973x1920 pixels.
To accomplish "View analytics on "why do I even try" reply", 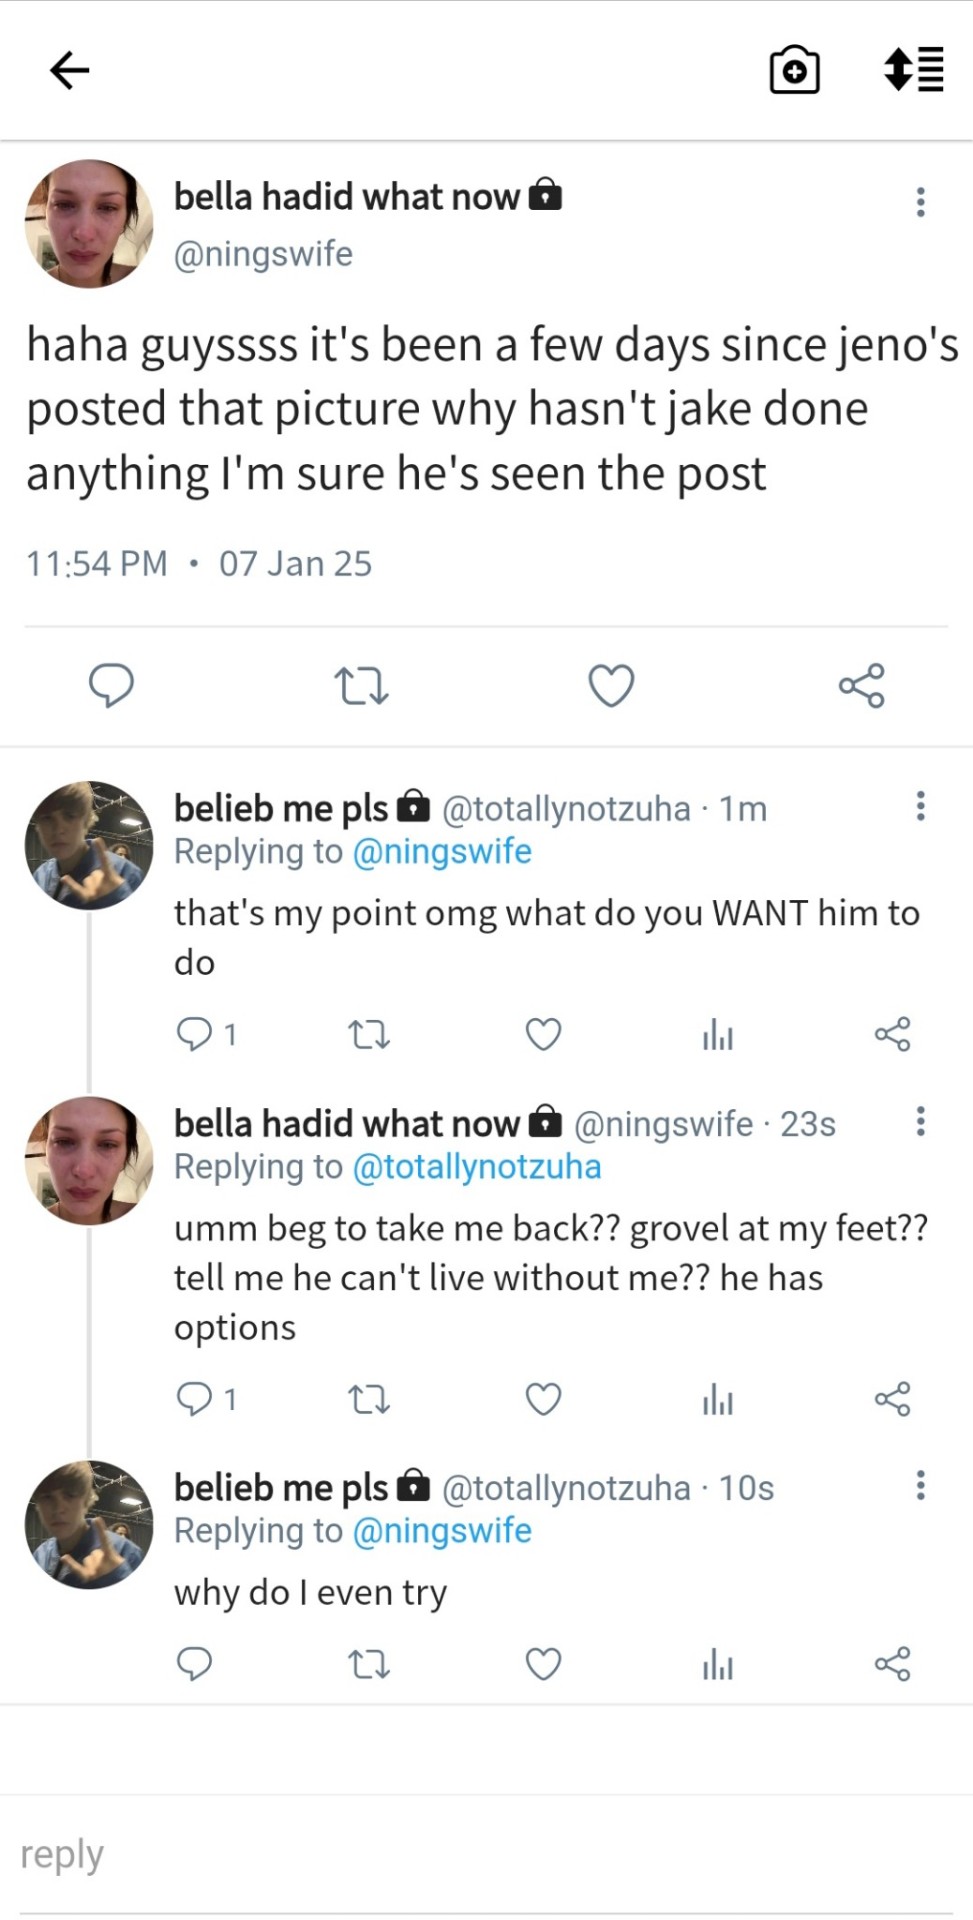I will 717,1664.
